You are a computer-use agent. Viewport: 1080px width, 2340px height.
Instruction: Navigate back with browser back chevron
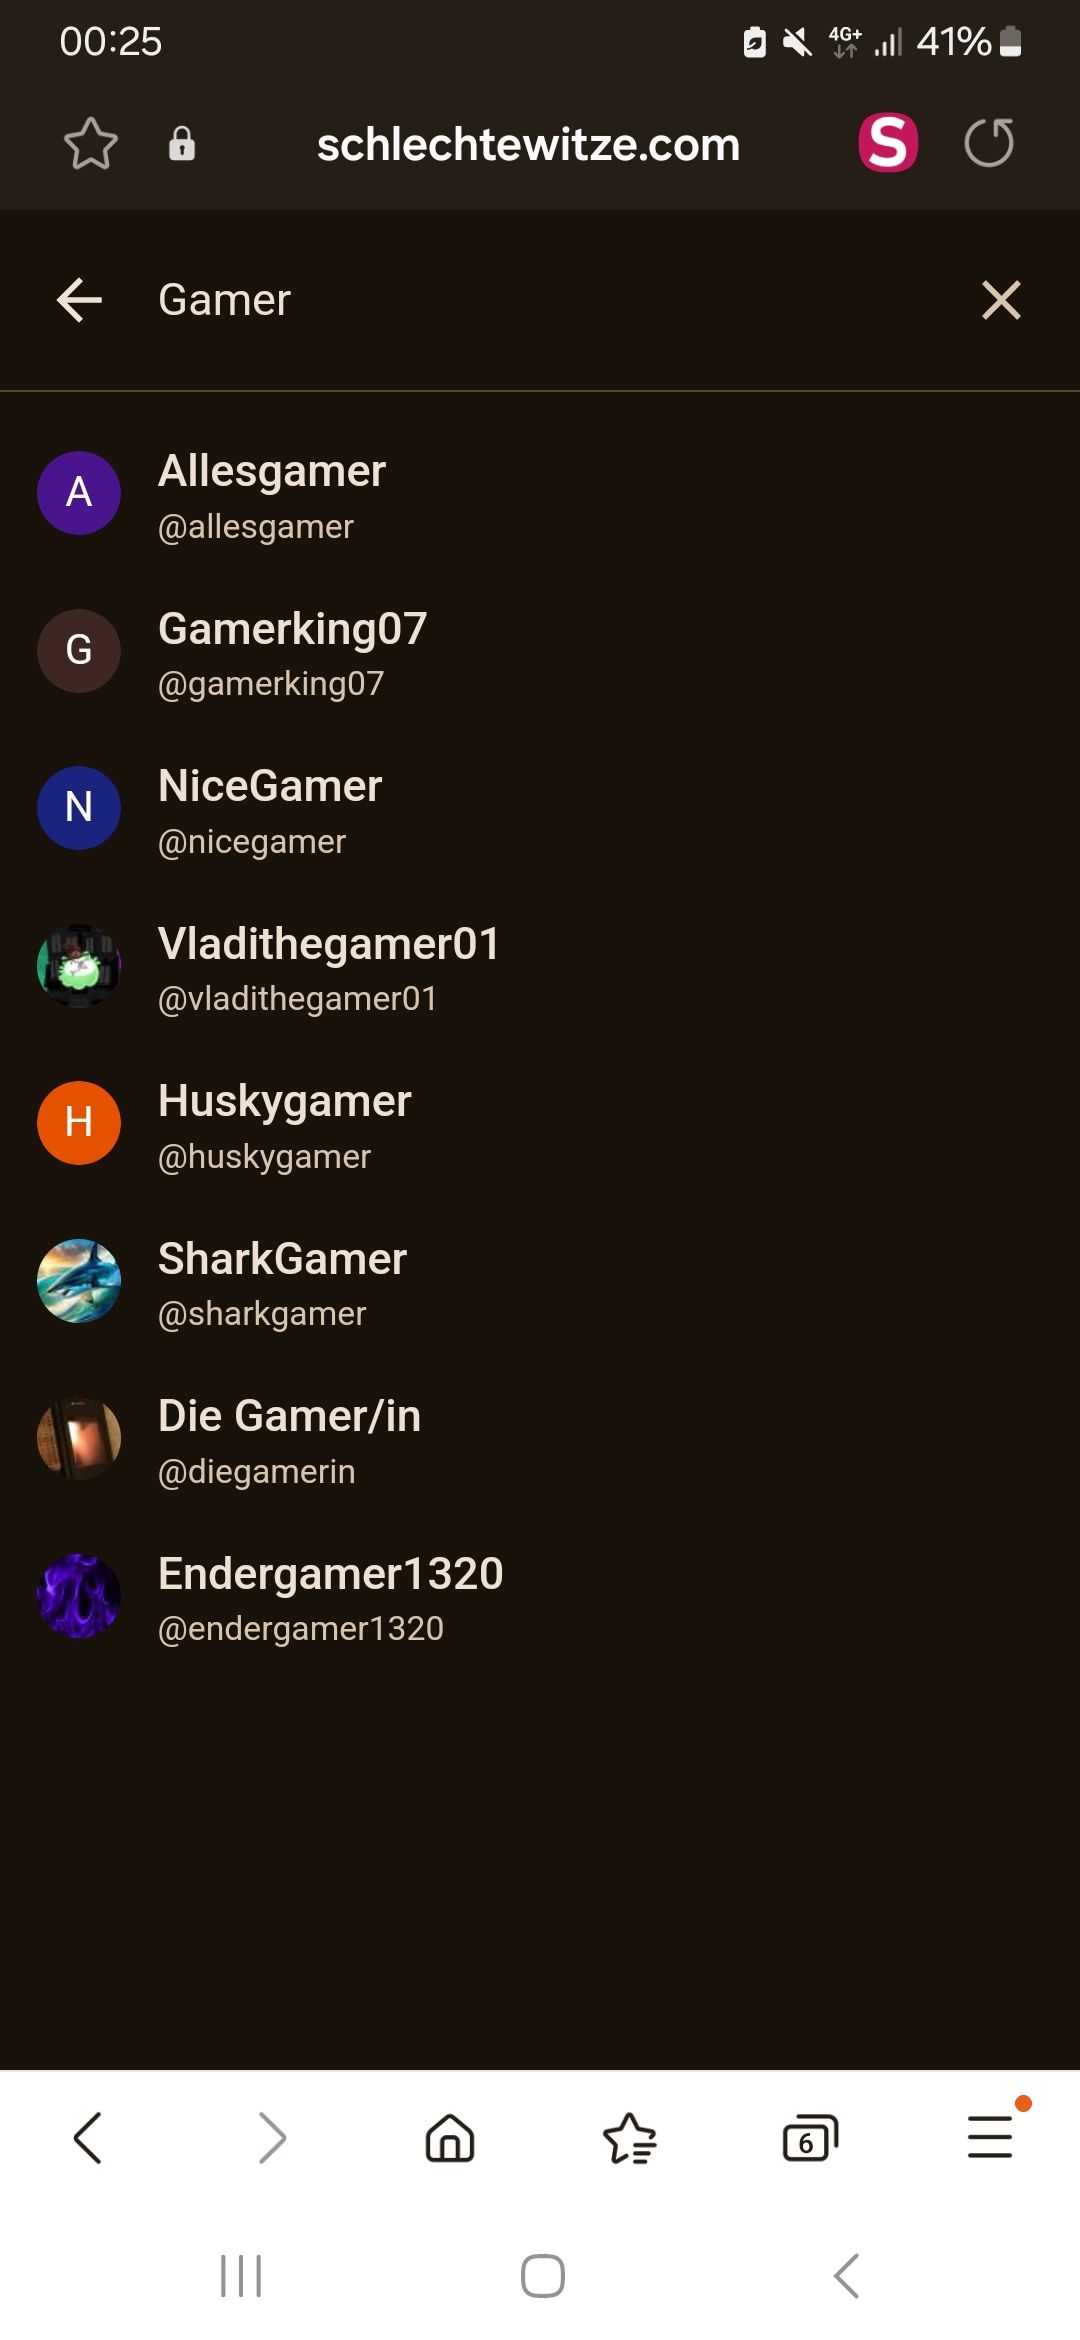(88, 2138)
